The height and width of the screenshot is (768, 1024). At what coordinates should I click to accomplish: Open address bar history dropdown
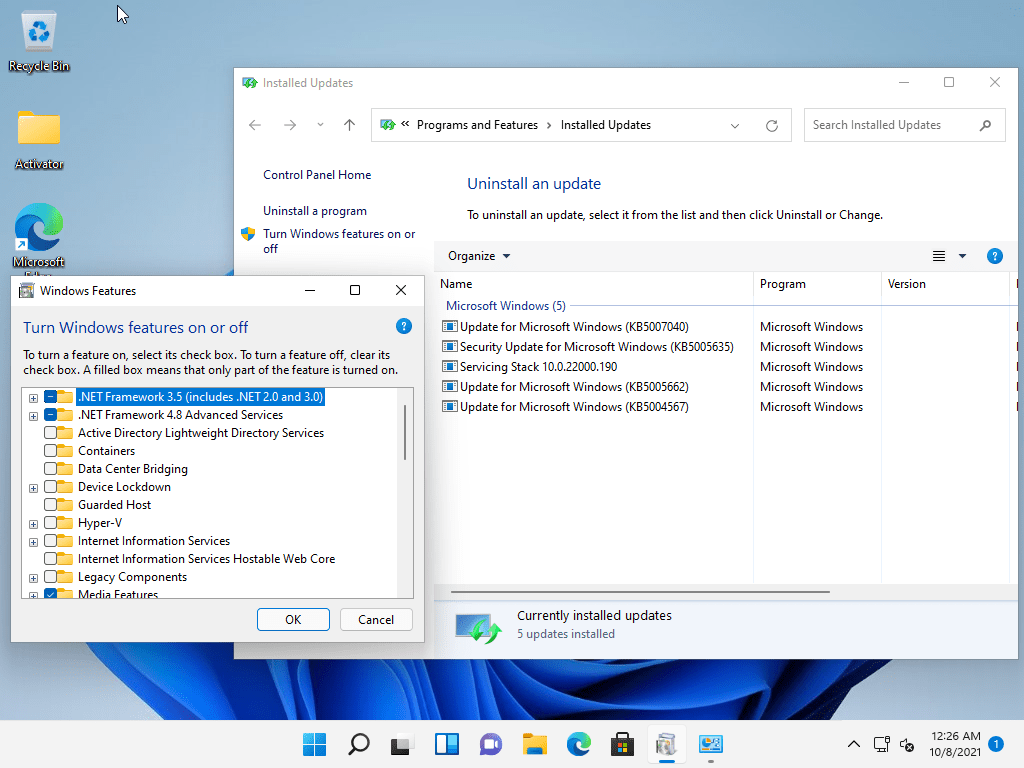735,125
